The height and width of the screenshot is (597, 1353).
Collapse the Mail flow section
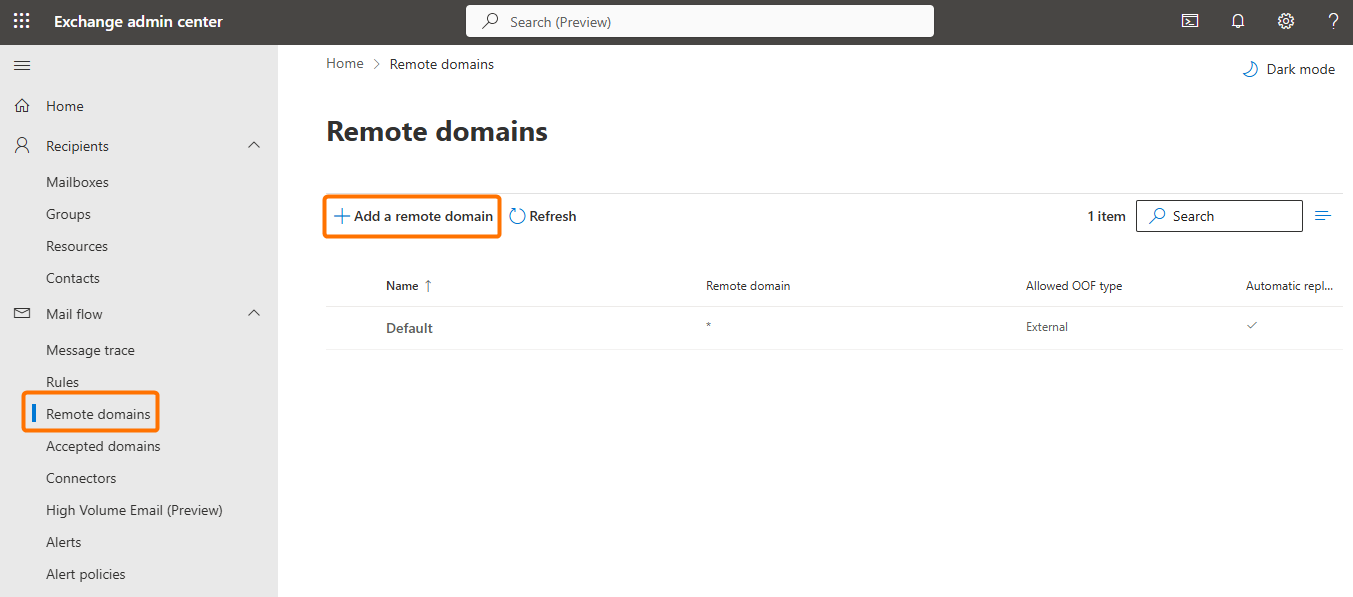(254, 314)
